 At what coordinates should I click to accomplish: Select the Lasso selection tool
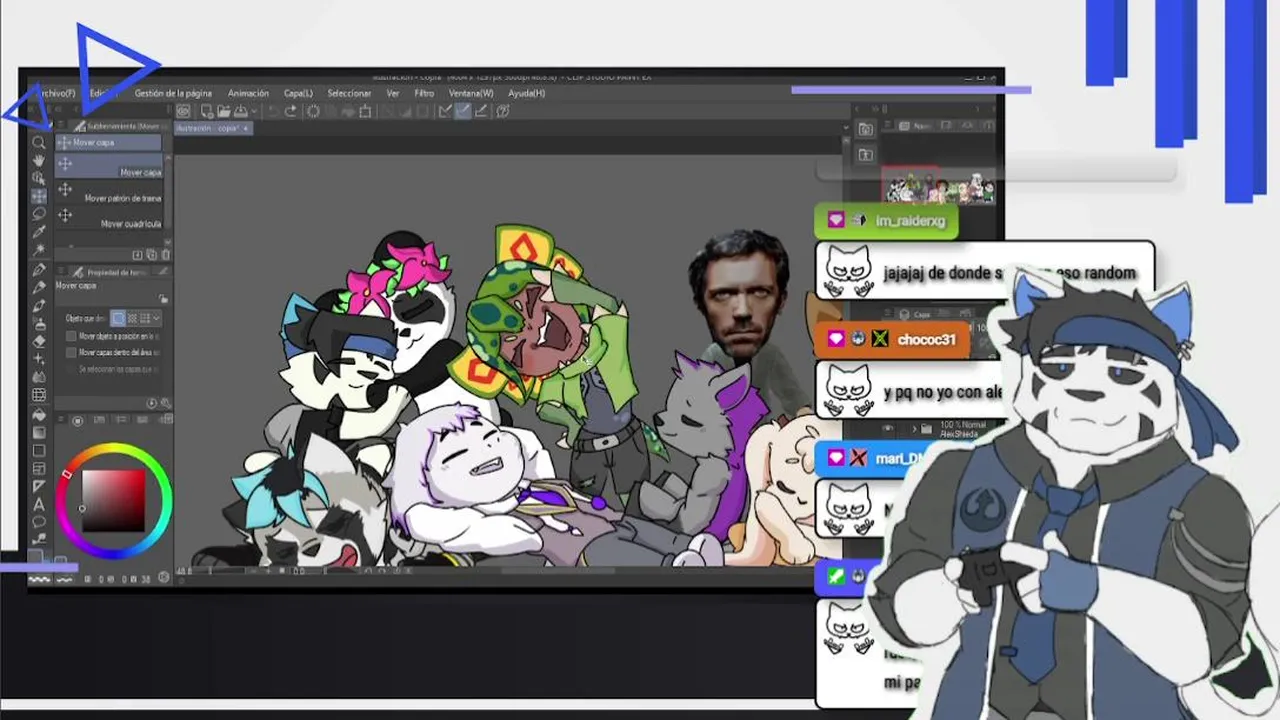tap(39, 214)
